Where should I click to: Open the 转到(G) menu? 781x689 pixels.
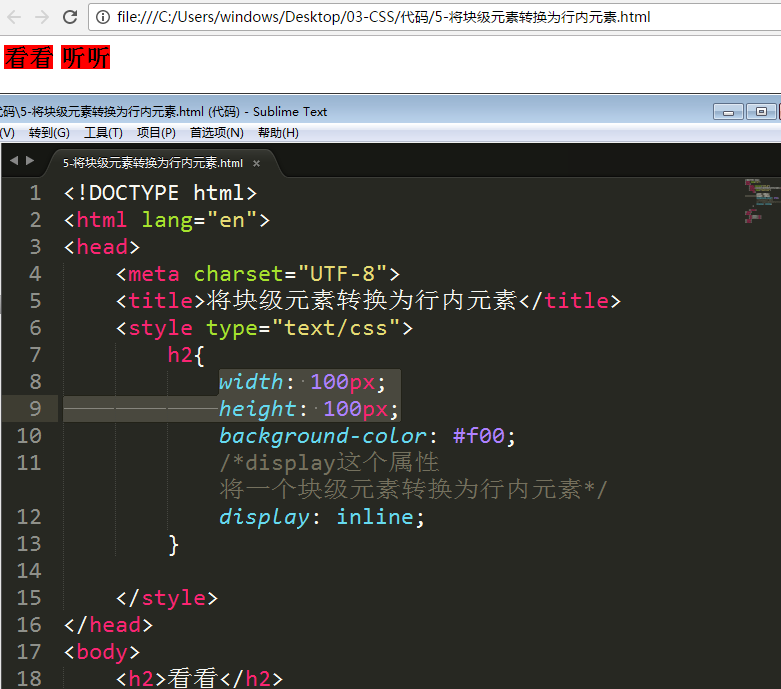(49, 132)
